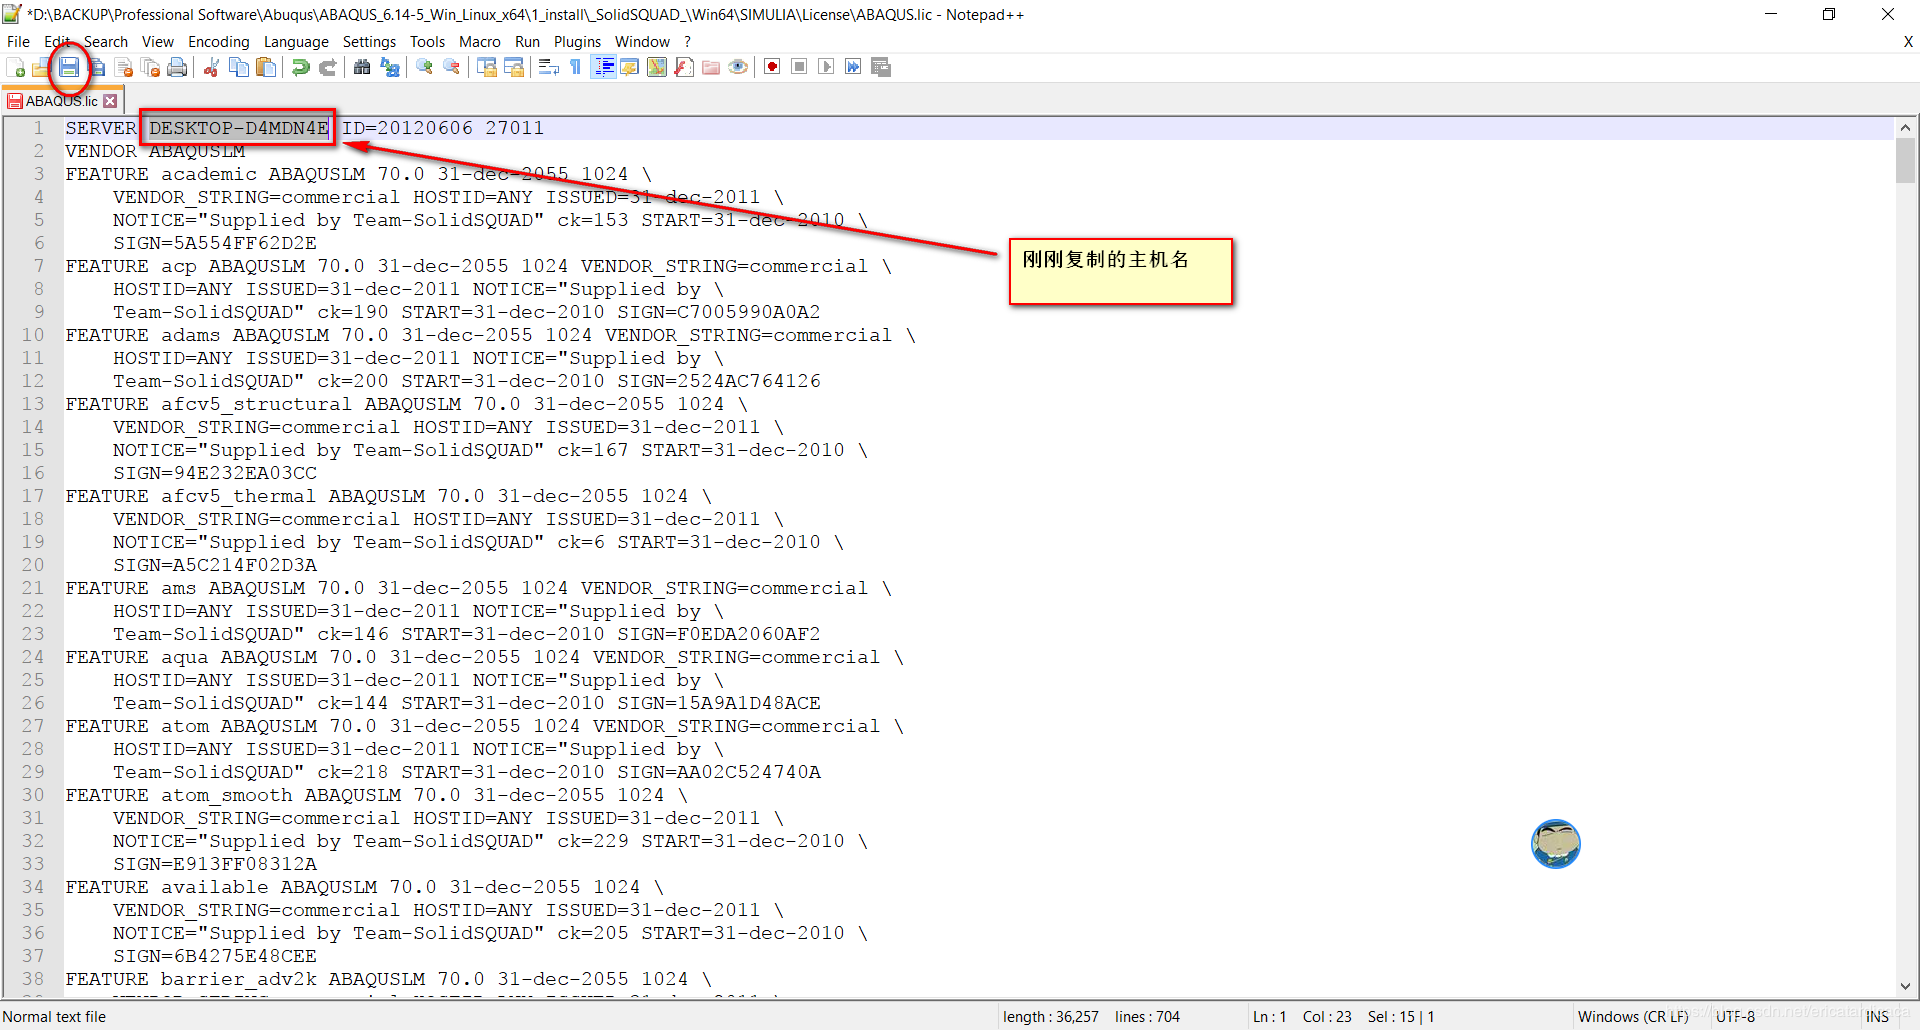
Task: Click the vertical scrollbar thumb
Action: [x=1905, y=161]
